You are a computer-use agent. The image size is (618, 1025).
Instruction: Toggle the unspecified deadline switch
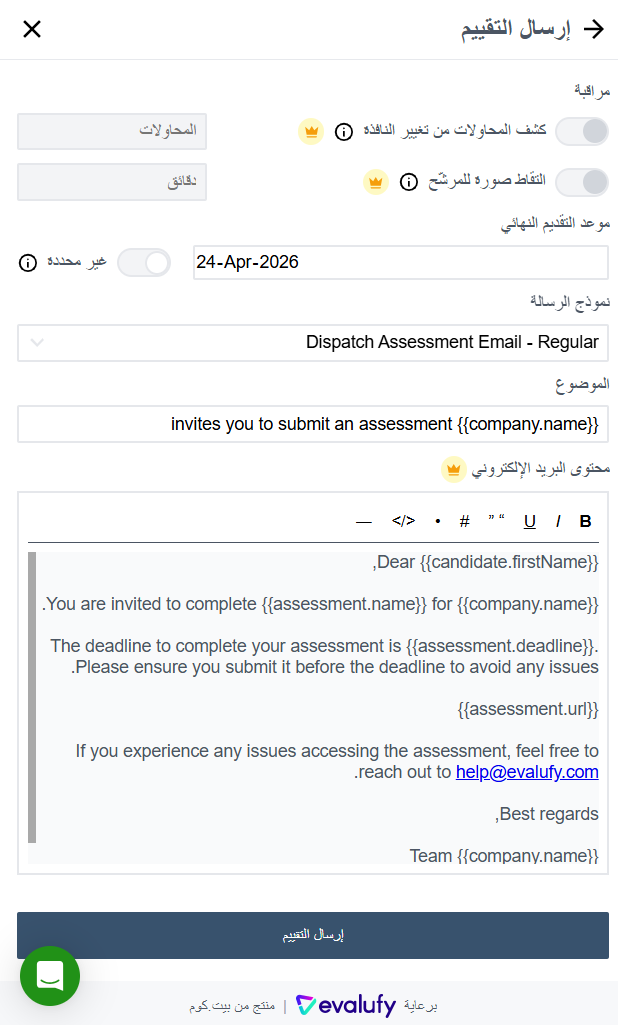pos(144,263)
